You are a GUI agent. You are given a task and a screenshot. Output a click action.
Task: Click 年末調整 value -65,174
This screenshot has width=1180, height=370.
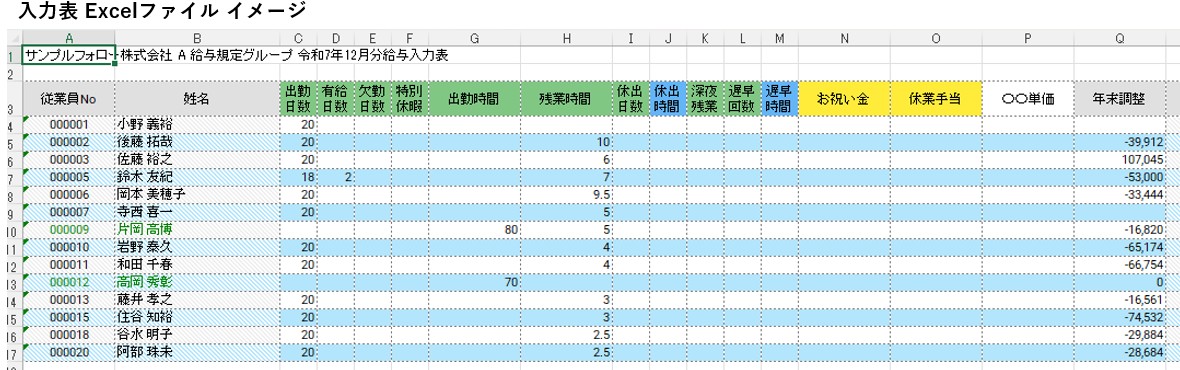(x=1120, y=246)
